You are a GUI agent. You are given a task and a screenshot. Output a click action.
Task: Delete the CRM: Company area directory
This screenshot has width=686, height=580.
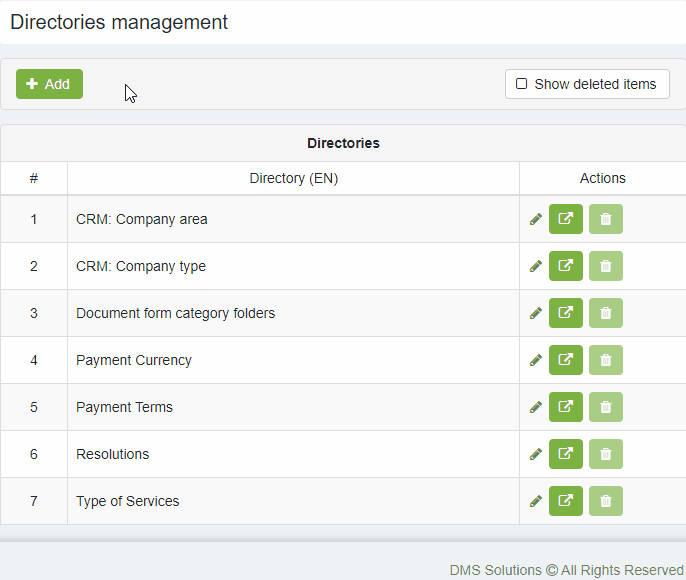[606, 219]
